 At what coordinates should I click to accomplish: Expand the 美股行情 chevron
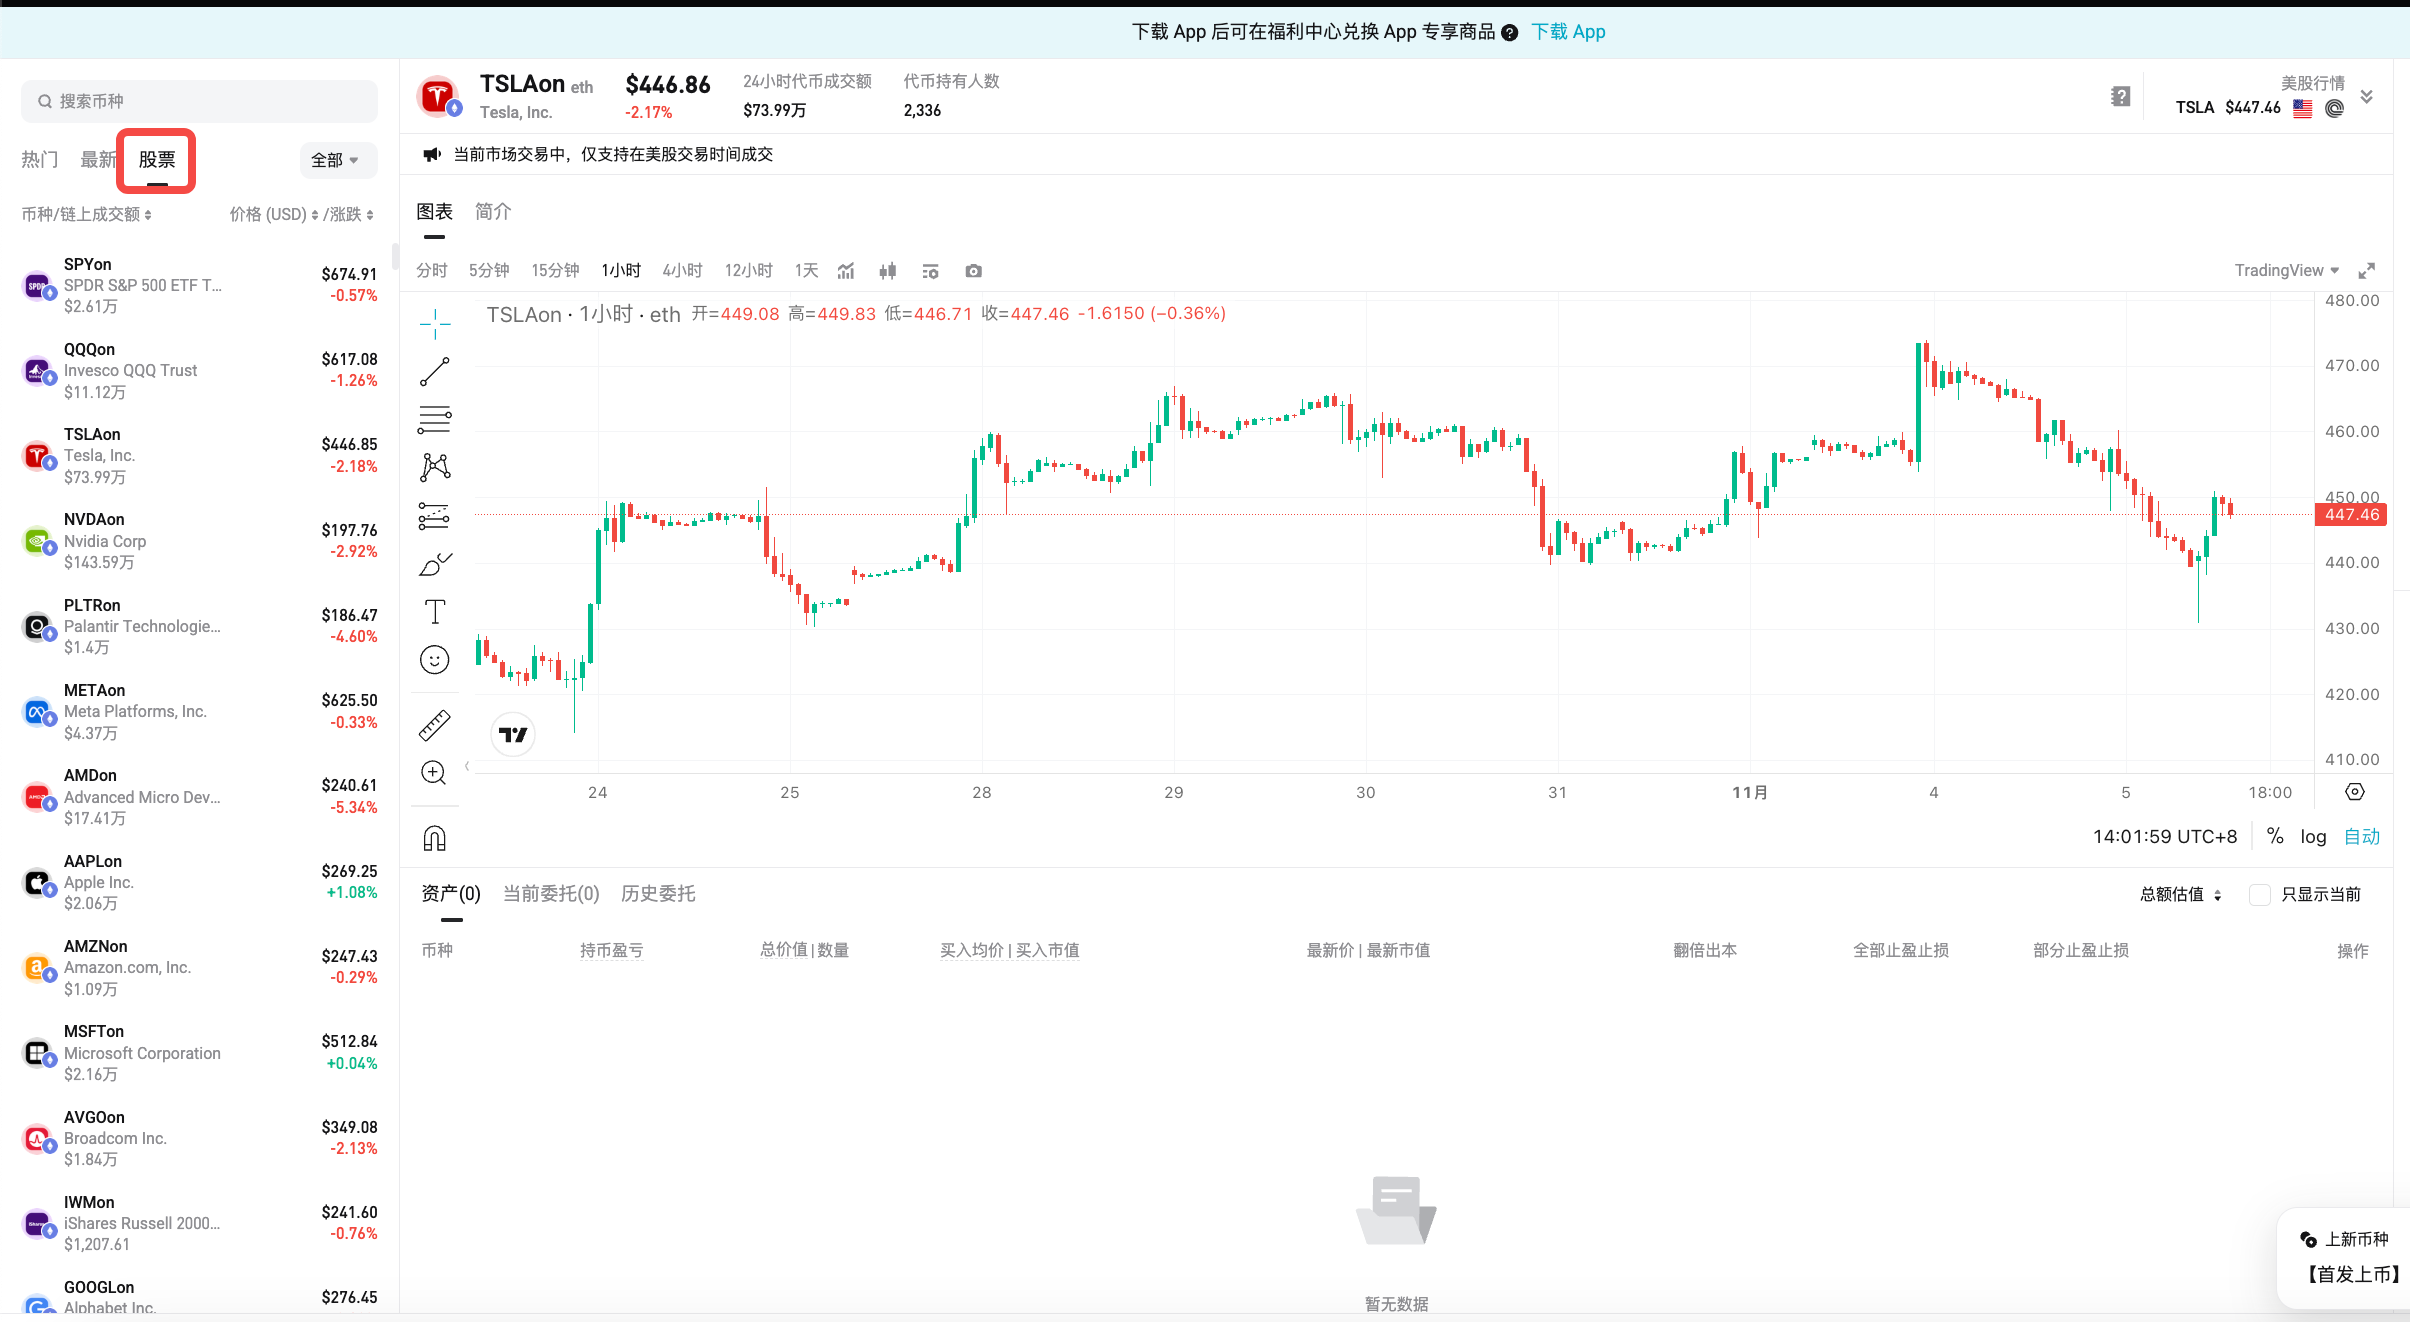click(2366, 96)
